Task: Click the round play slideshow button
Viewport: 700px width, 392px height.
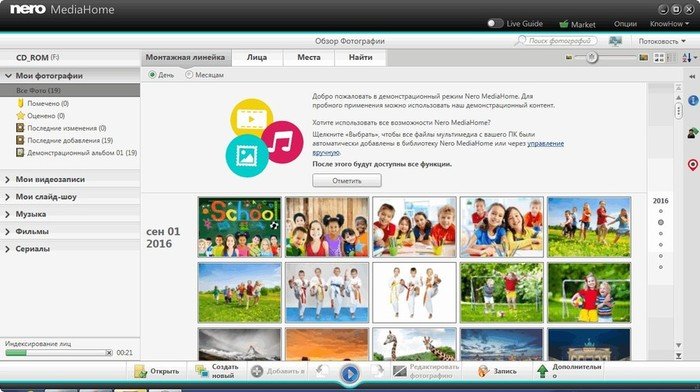Action: (349, 373)
